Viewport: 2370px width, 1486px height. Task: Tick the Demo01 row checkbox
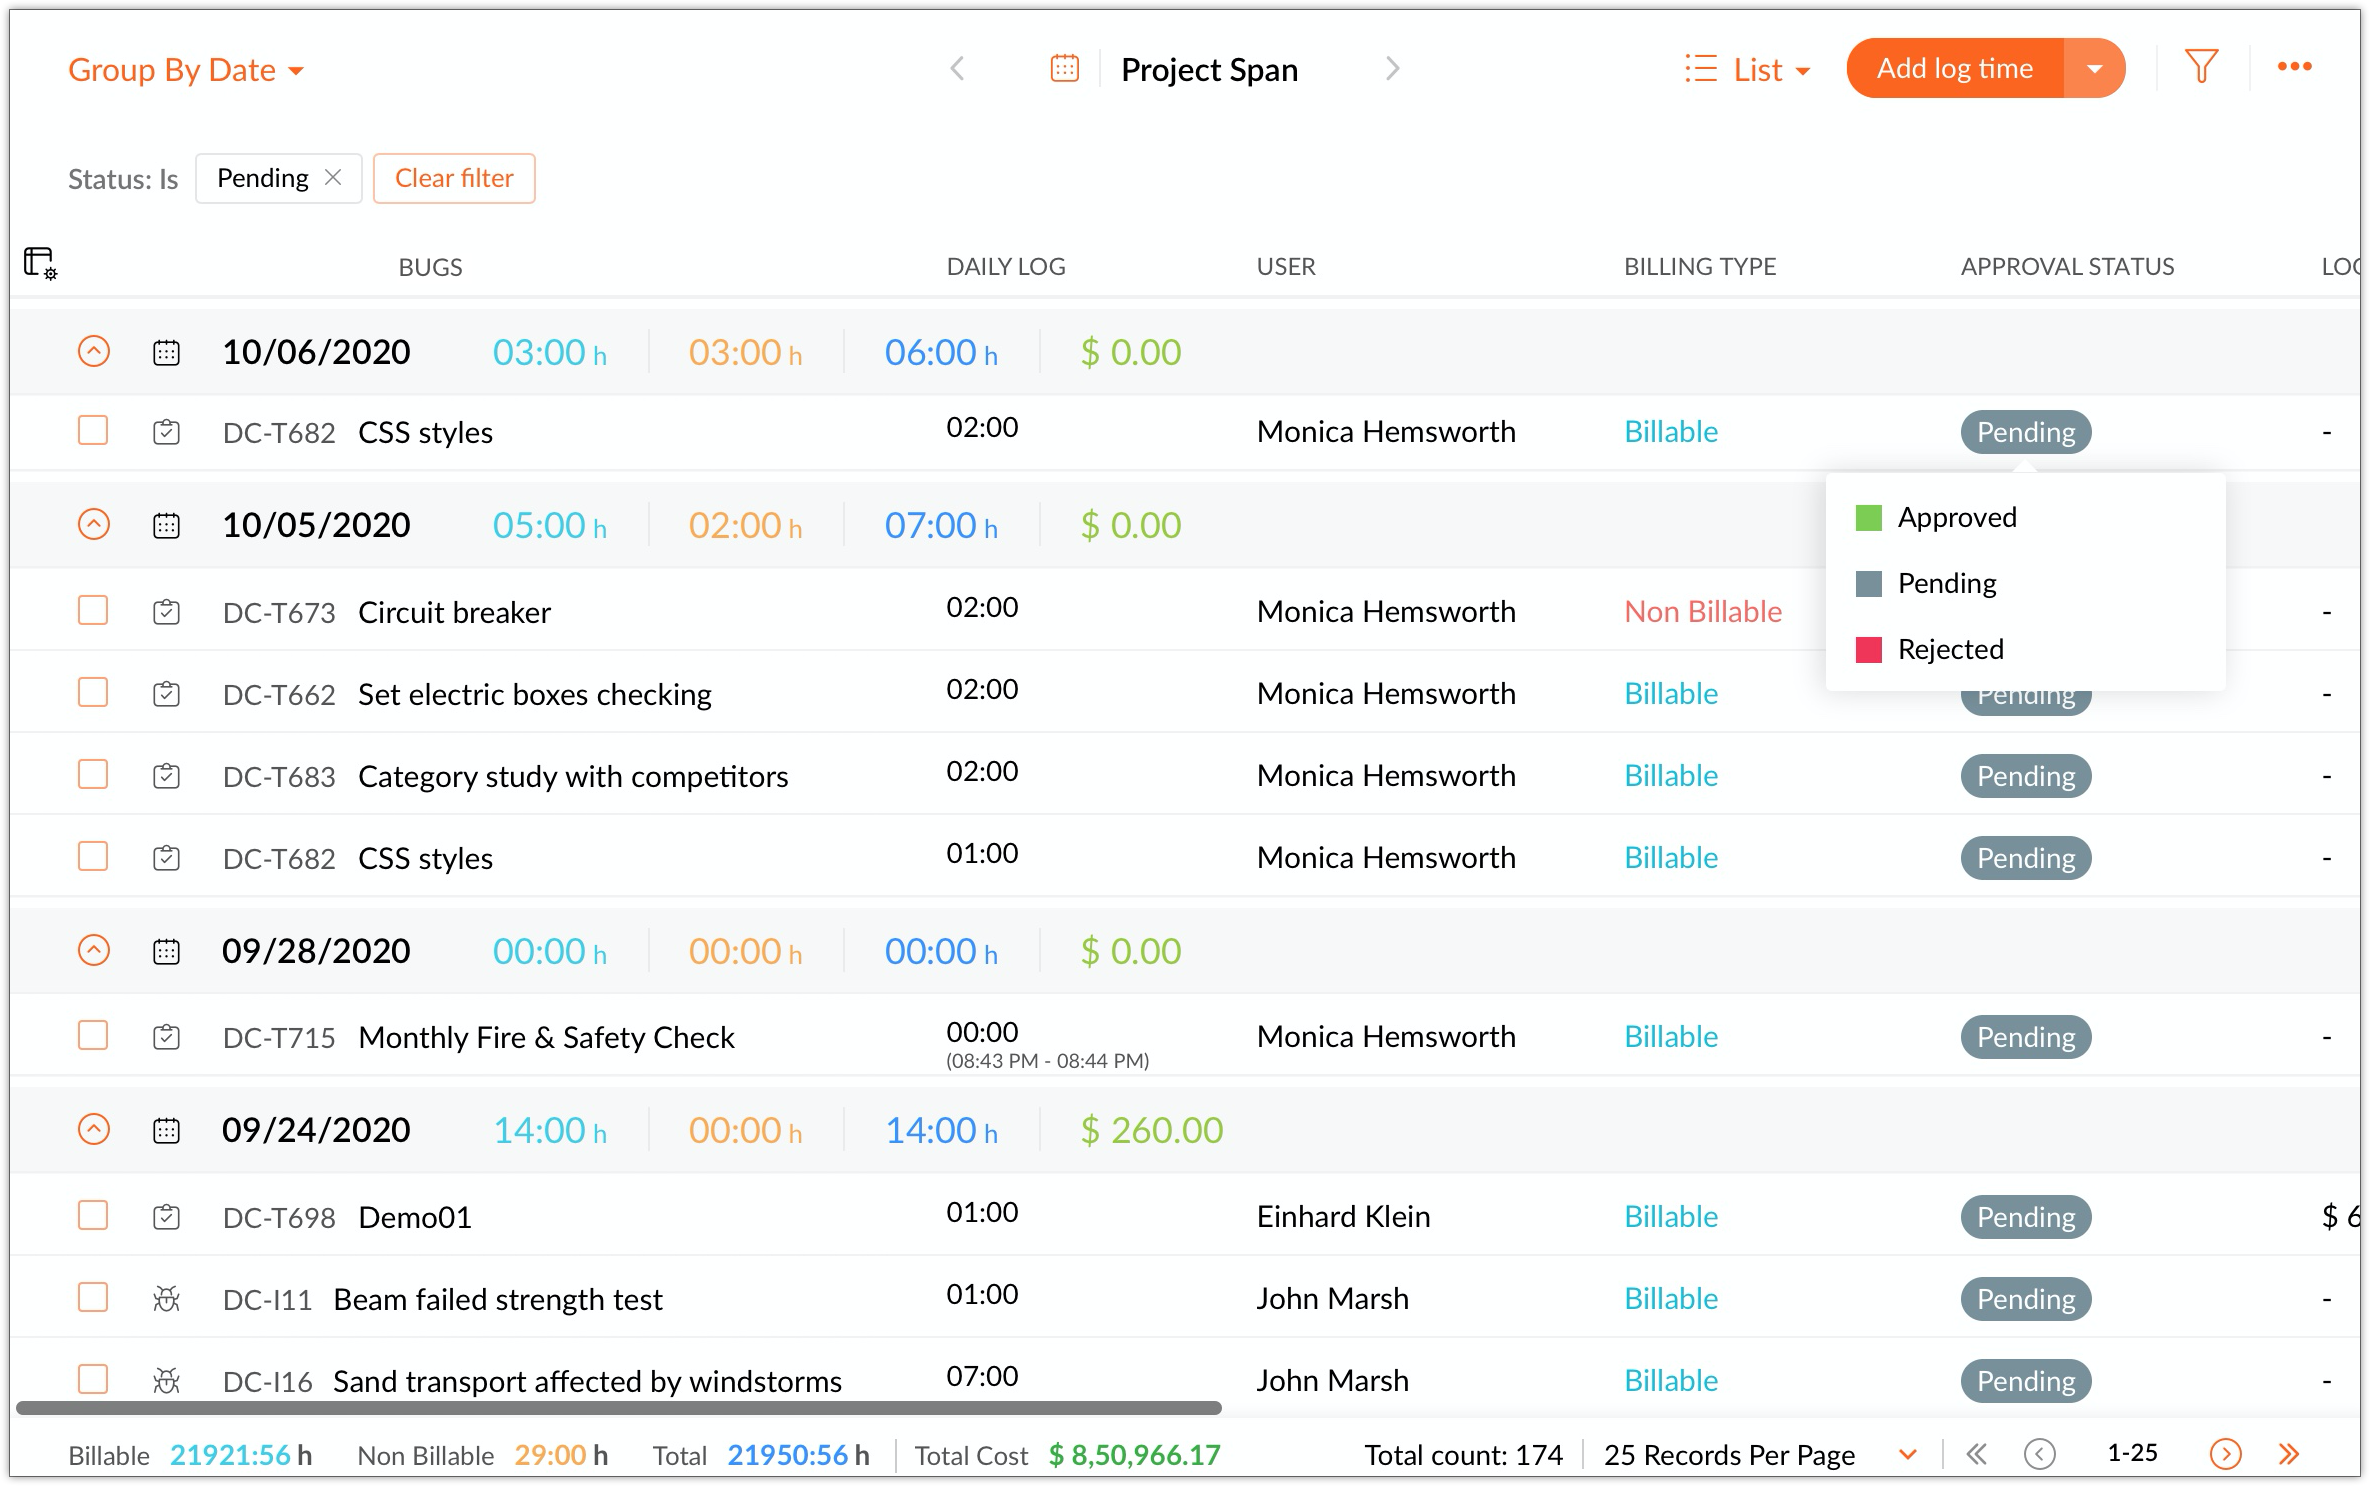(x=93, y=1216)
